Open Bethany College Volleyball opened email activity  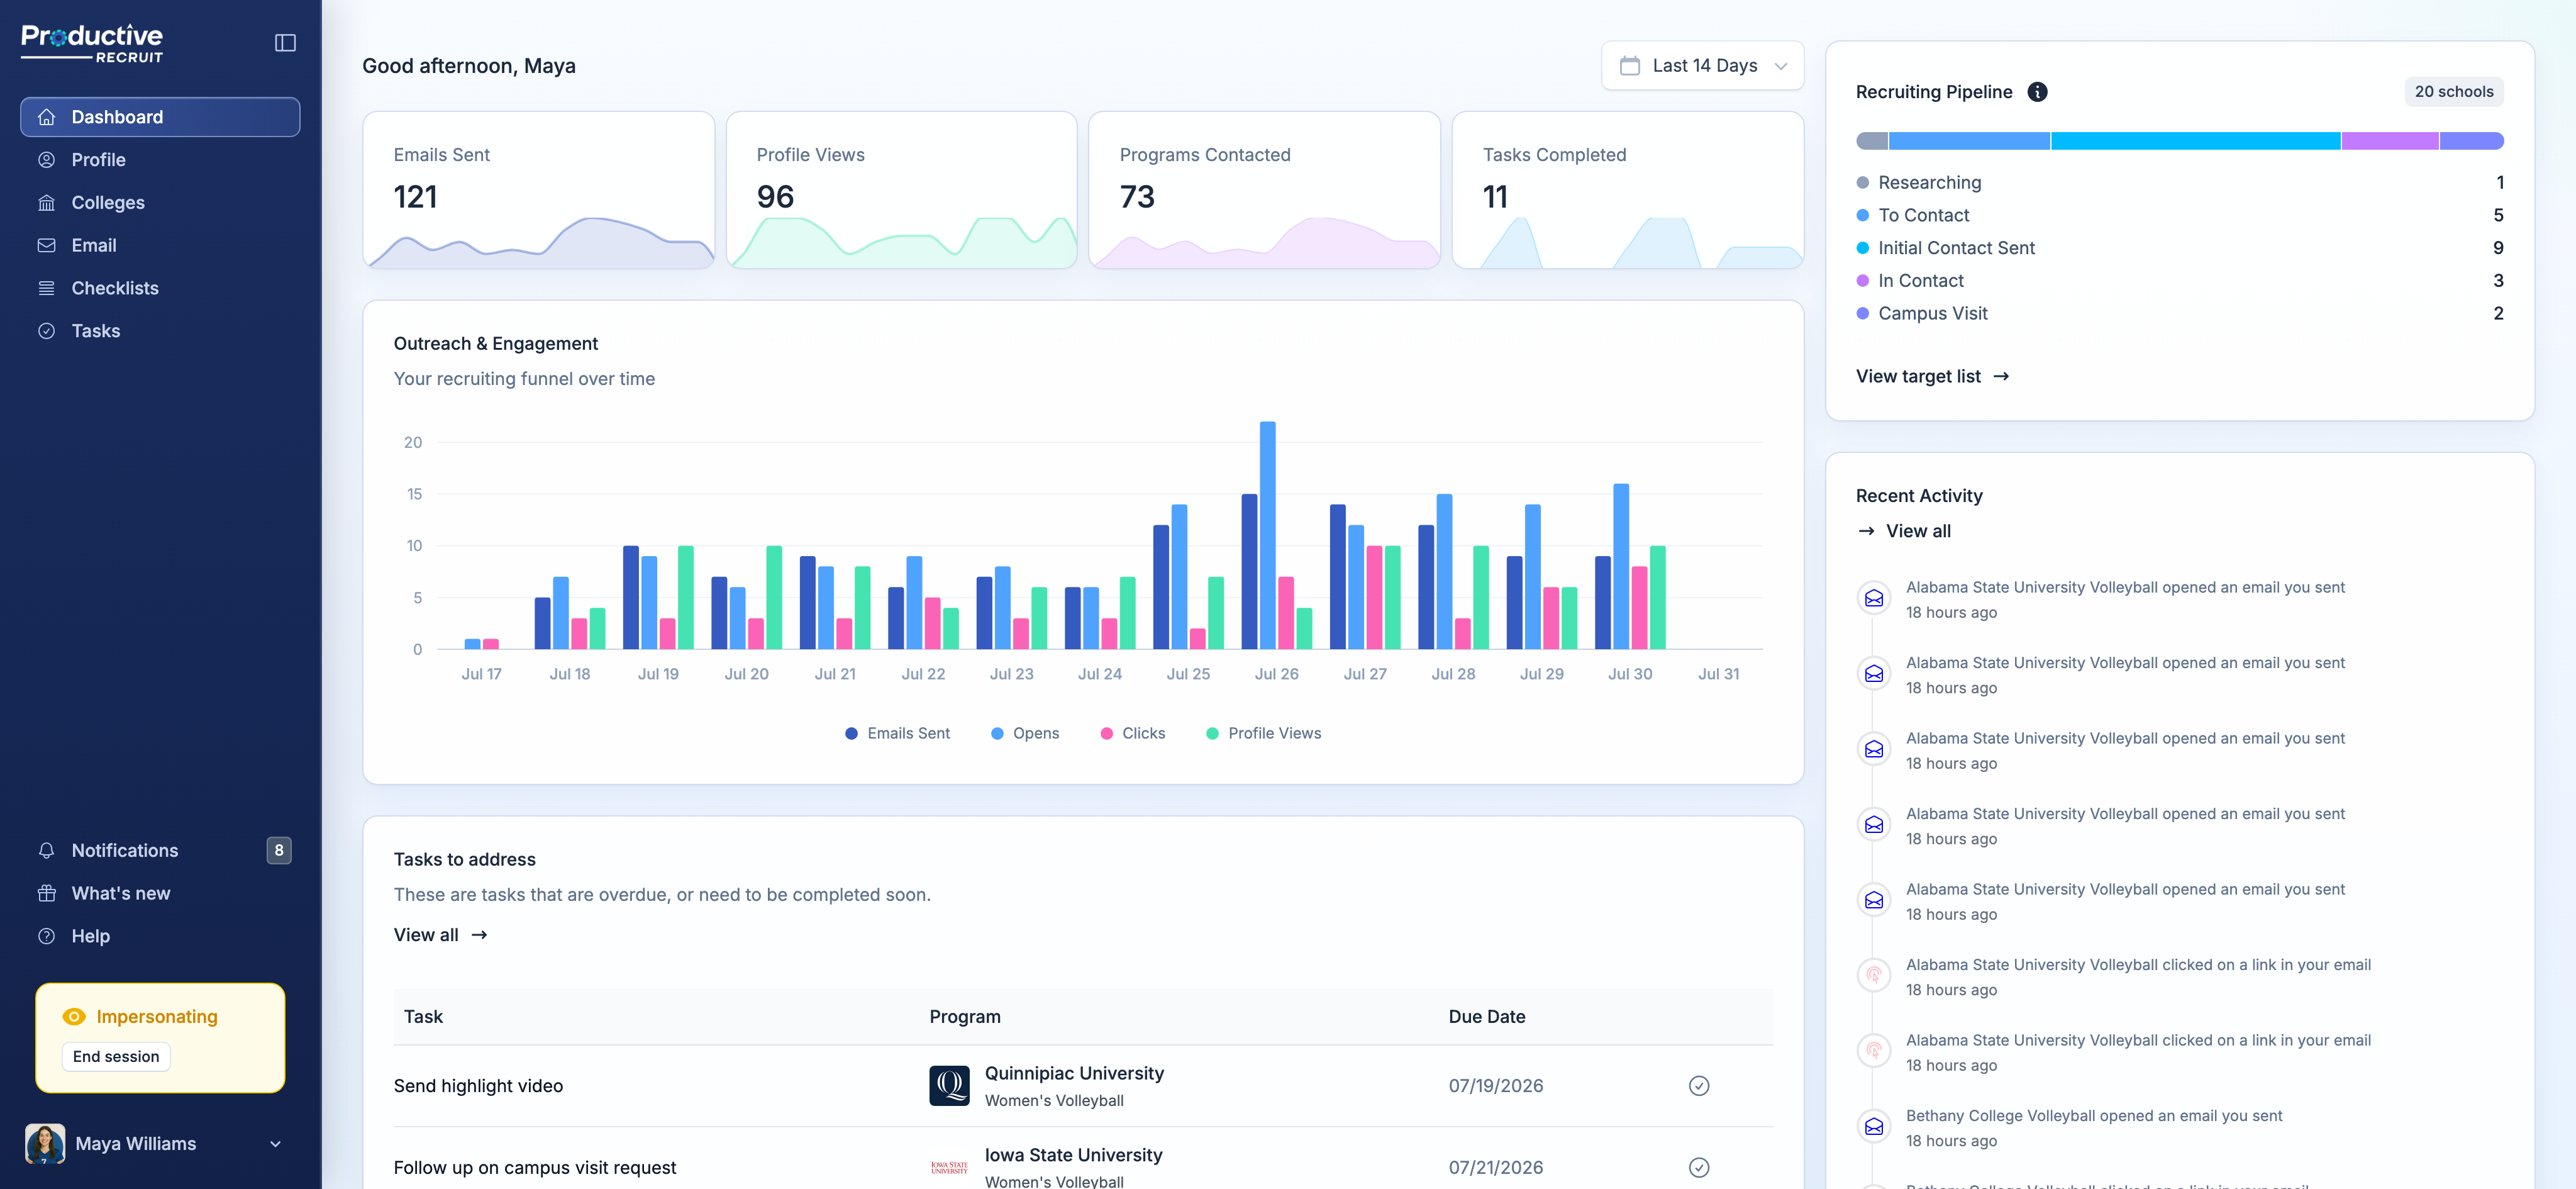tap(2094, 1116)
